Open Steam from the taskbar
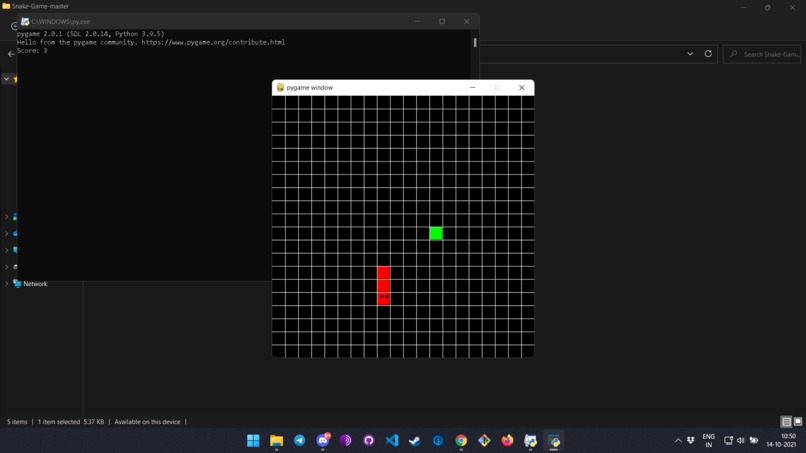The height and width of the screenshot is (453, 806). tap(415, 441)
